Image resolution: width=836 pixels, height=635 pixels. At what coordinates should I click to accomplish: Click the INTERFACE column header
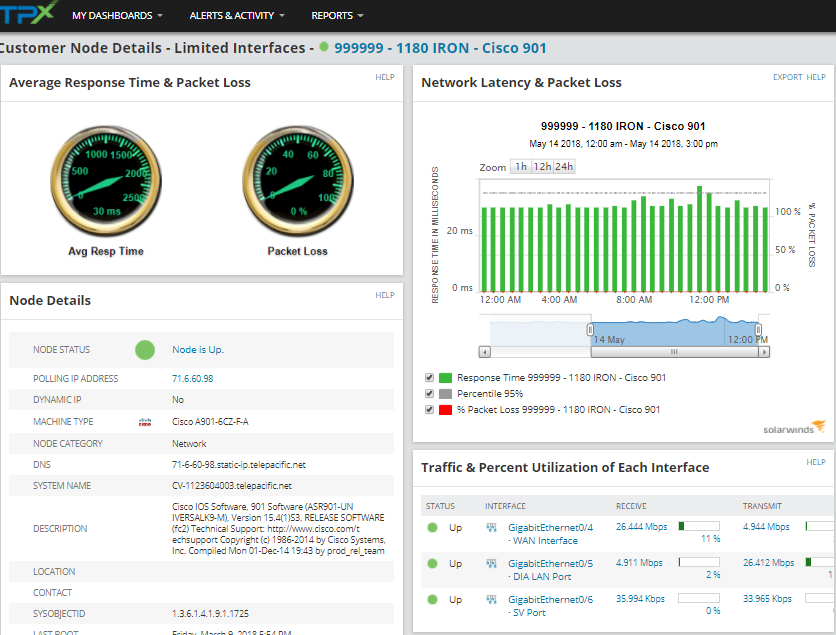pyautogui.click(x=505, y=506)
